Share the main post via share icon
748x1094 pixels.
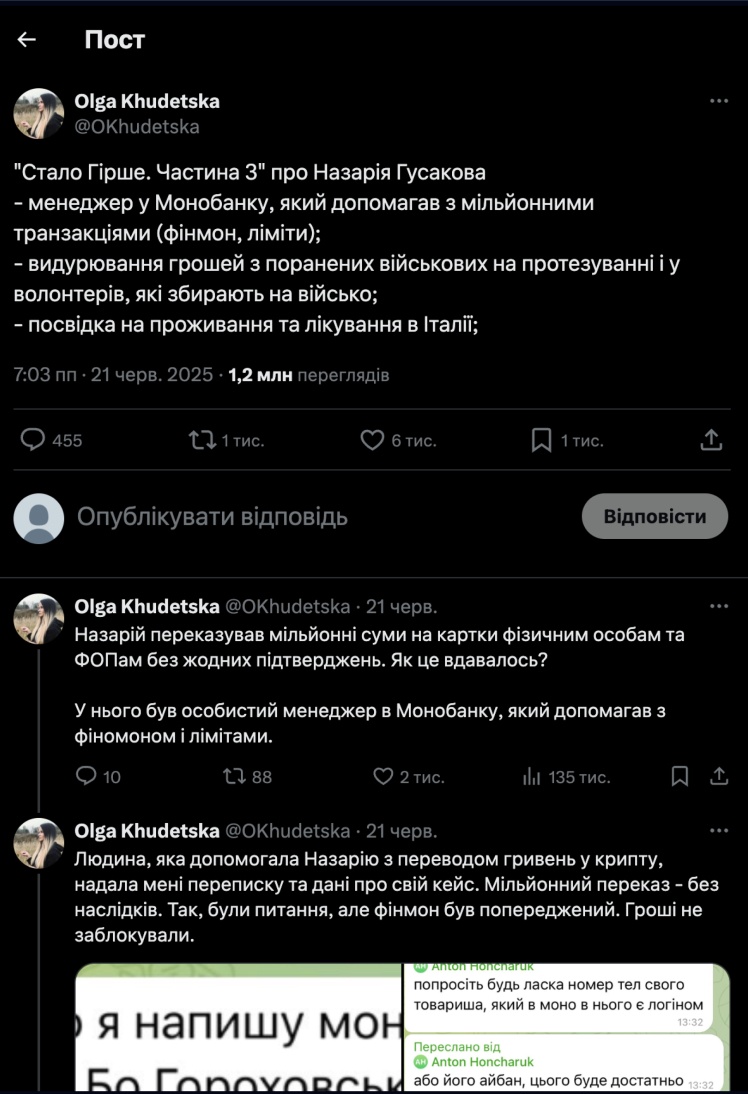point(711,440)
